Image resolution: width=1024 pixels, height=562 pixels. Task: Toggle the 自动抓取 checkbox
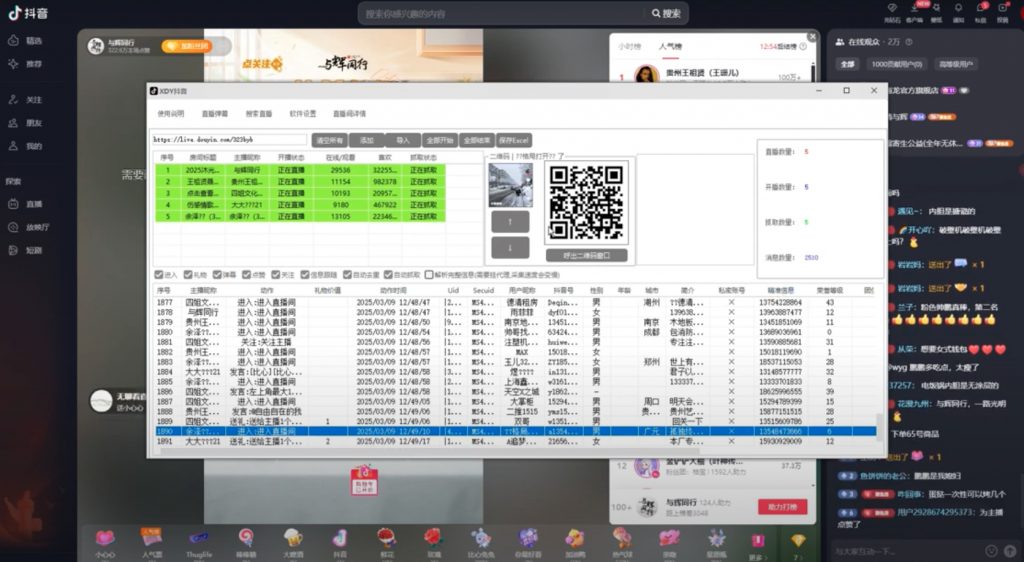click(x=389, y=275)
